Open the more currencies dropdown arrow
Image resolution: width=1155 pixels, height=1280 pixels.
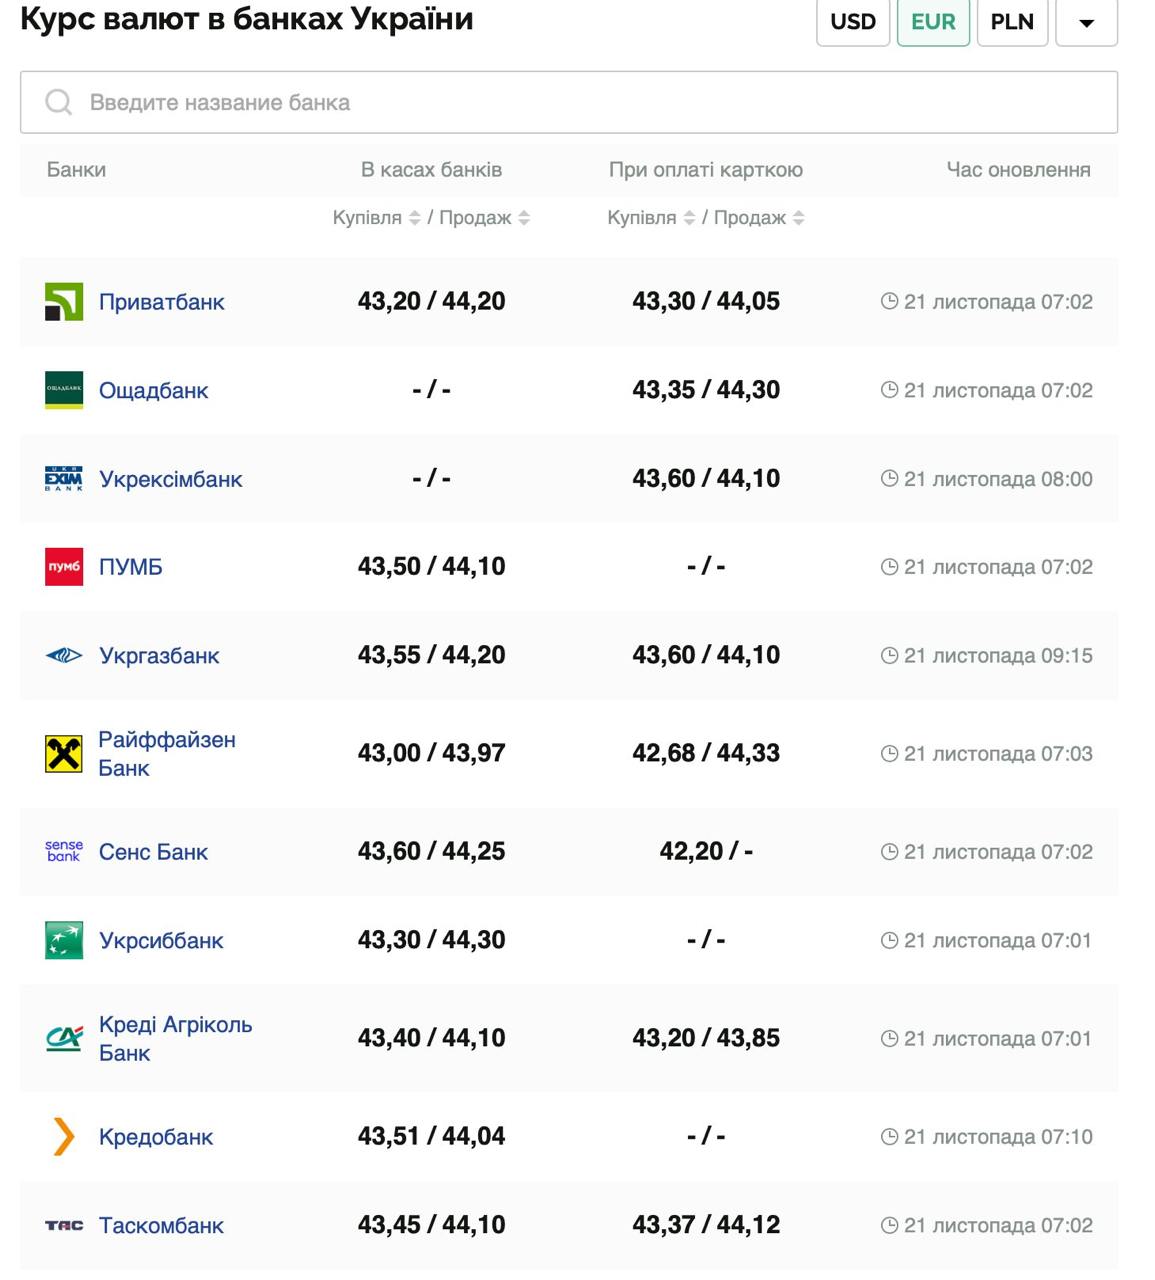[x=1086, y=22]
